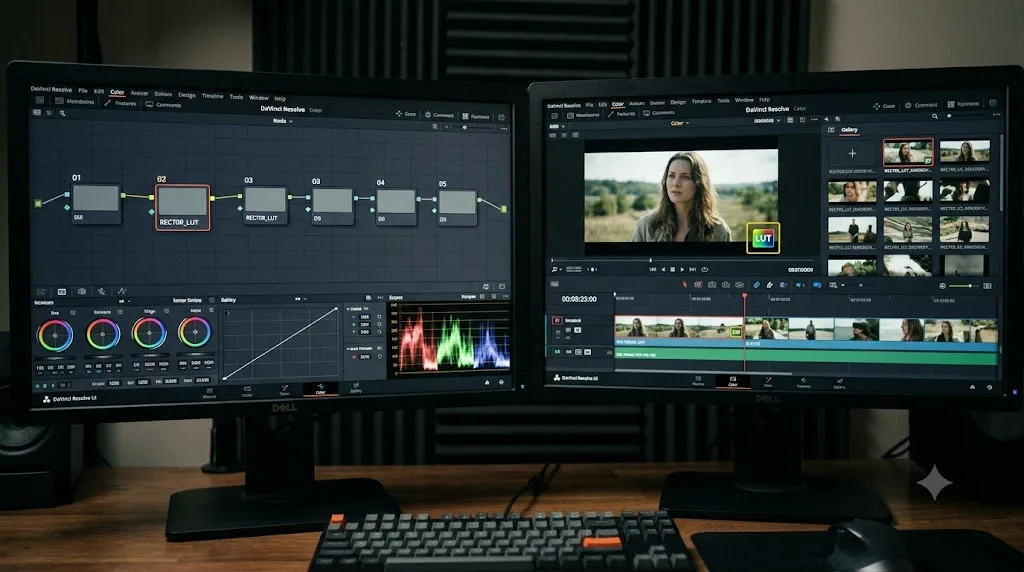Open the wheels mode dropdown with two dots

(x=123, y=301)
